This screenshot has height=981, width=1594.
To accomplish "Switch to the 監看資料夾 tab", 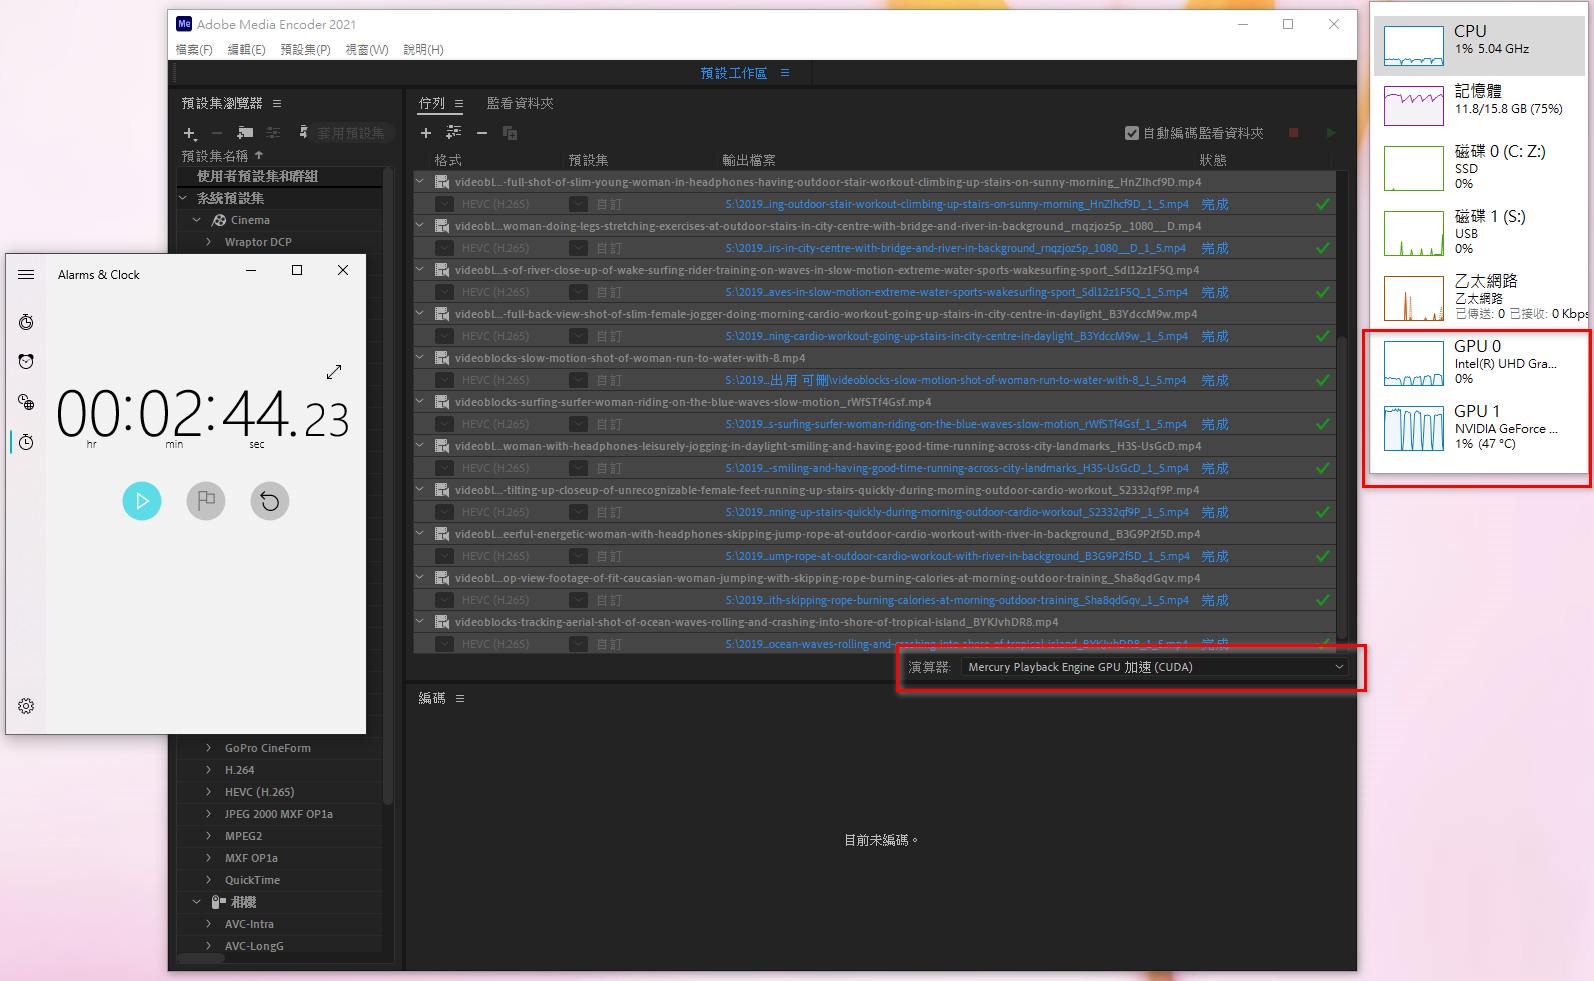I will [x=520, y=103].
